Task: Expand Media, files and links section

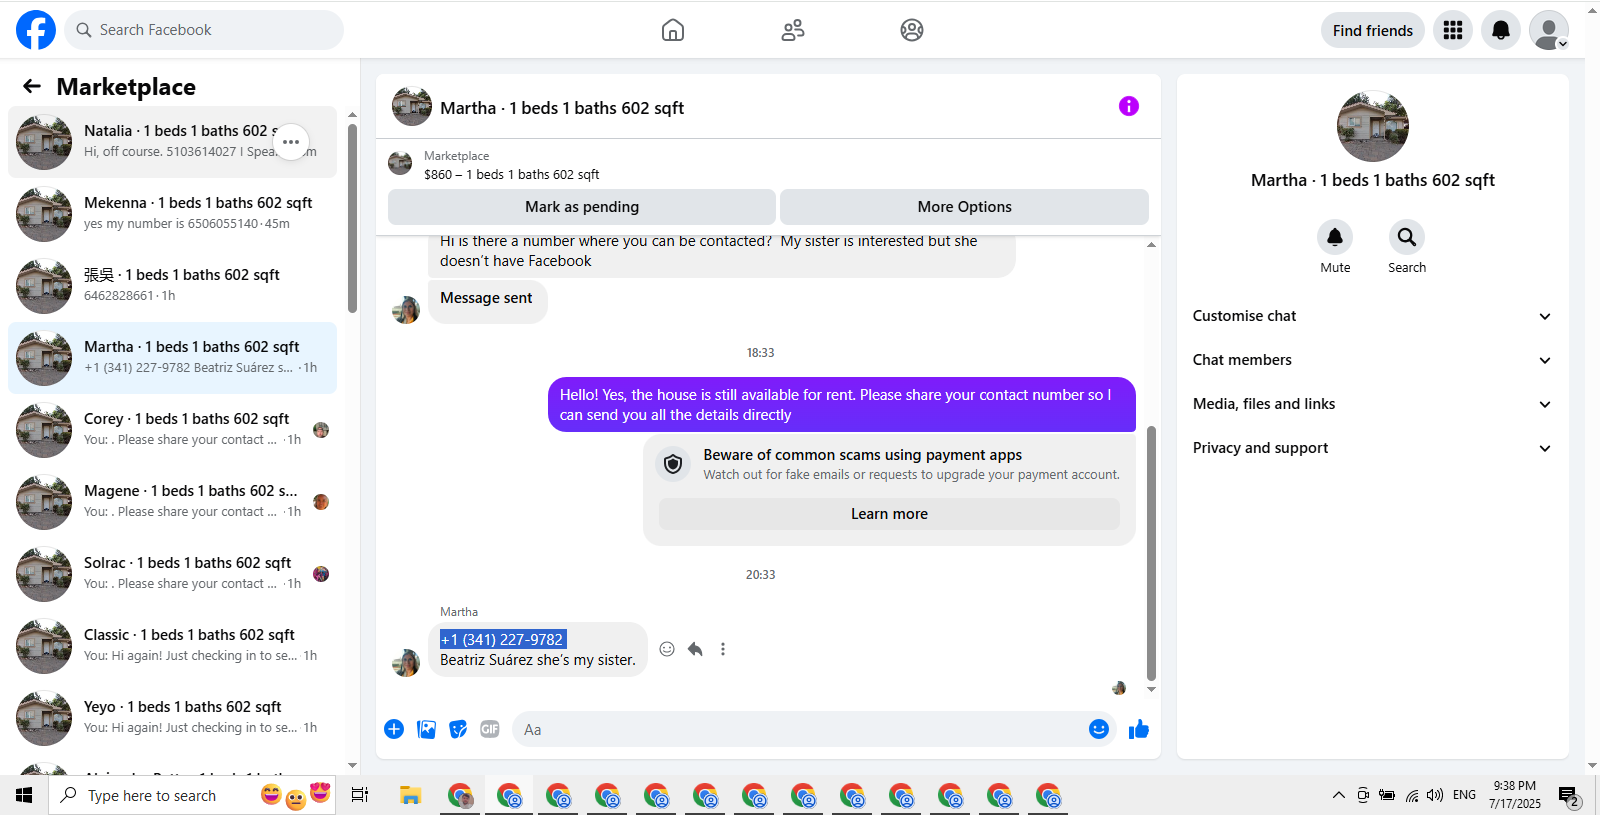Action: 1372,404
